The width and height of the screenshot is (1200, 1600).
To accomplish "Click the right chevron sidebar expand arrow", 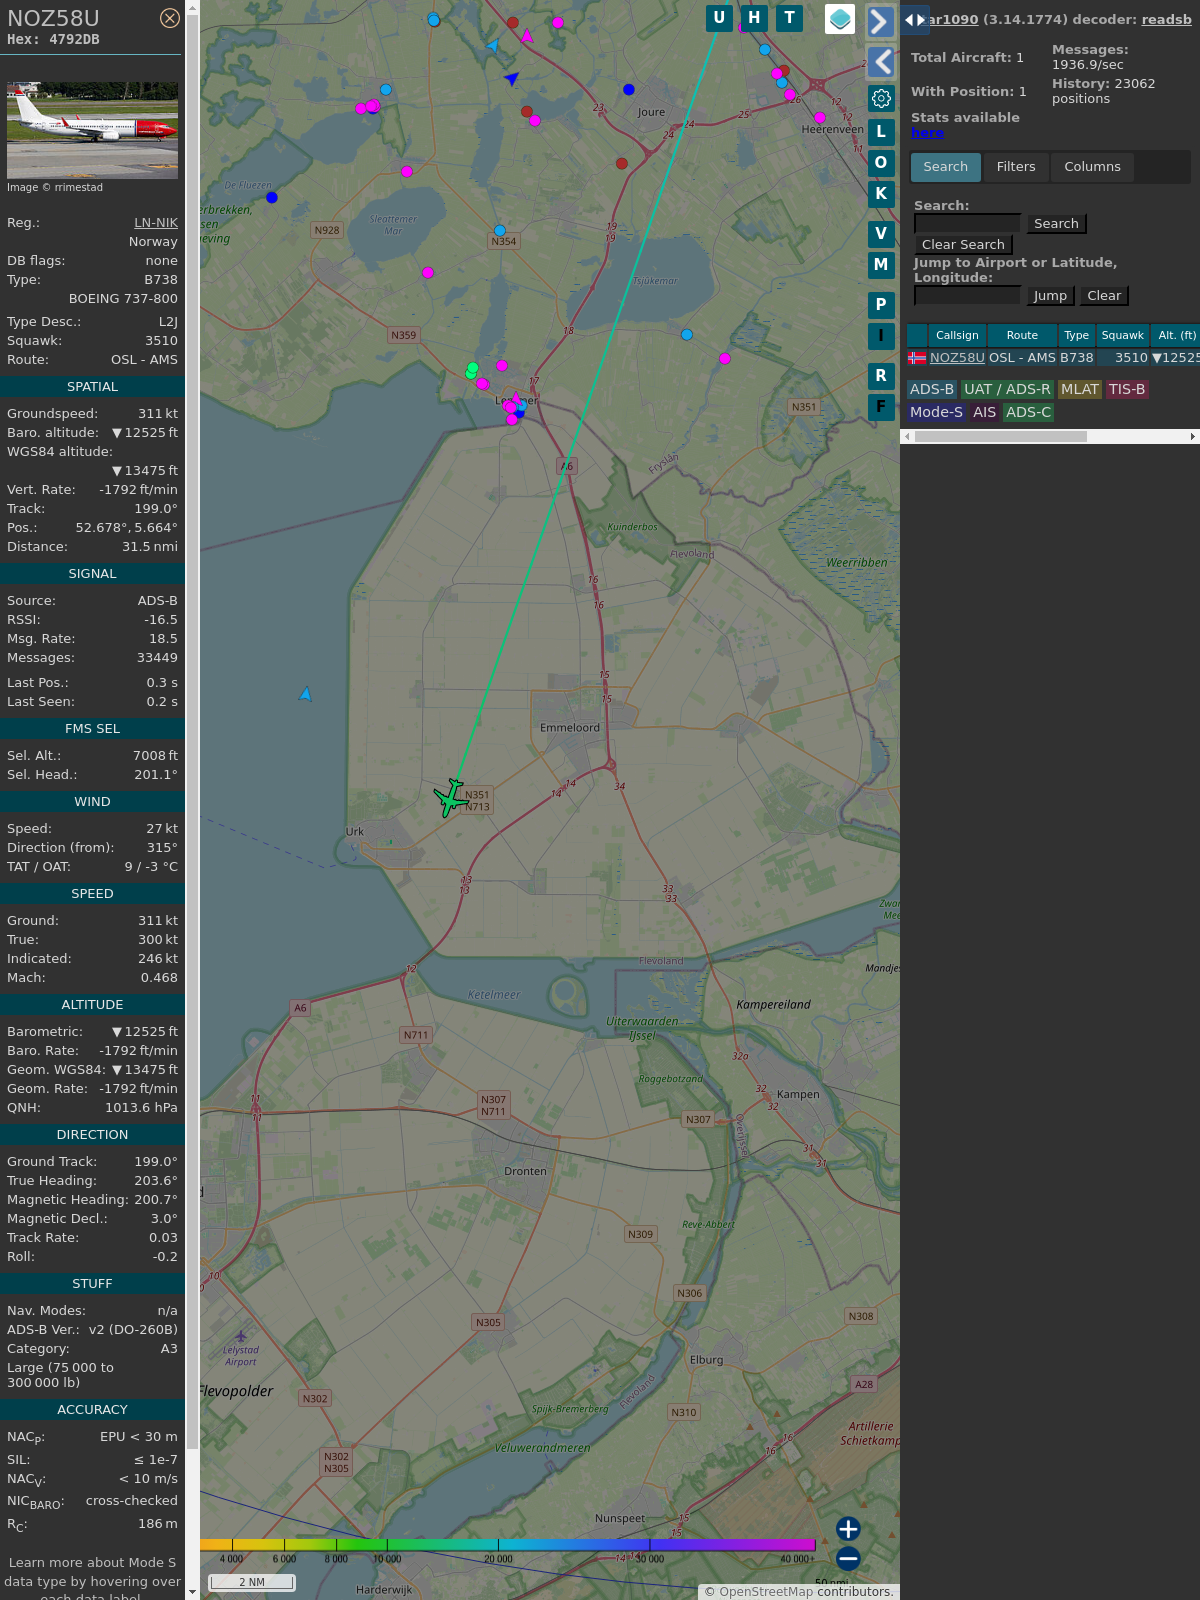I will [x=880, y=21].
